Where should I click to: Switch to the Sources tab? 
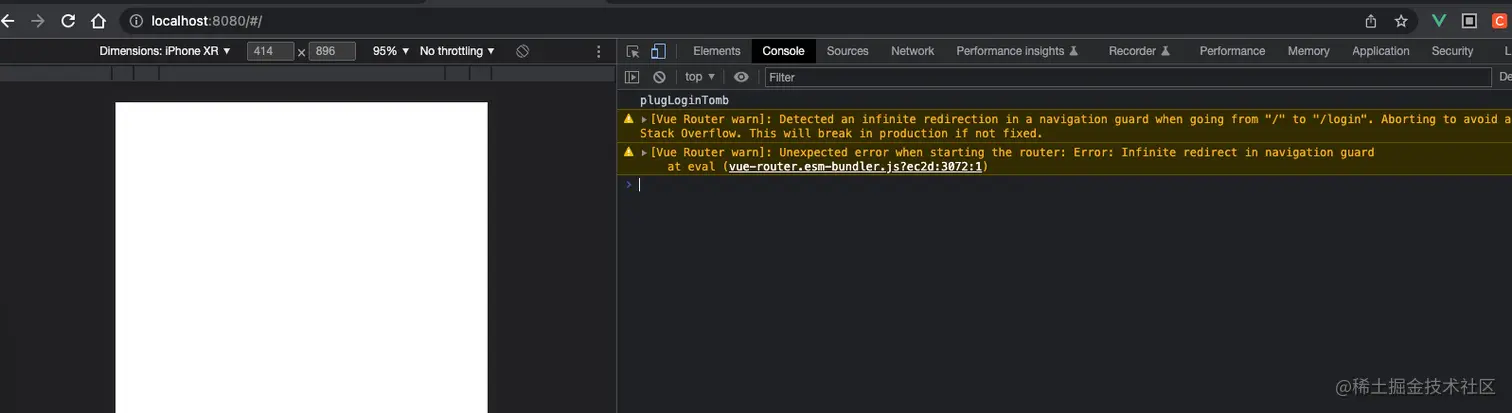[x=847, y=51]
